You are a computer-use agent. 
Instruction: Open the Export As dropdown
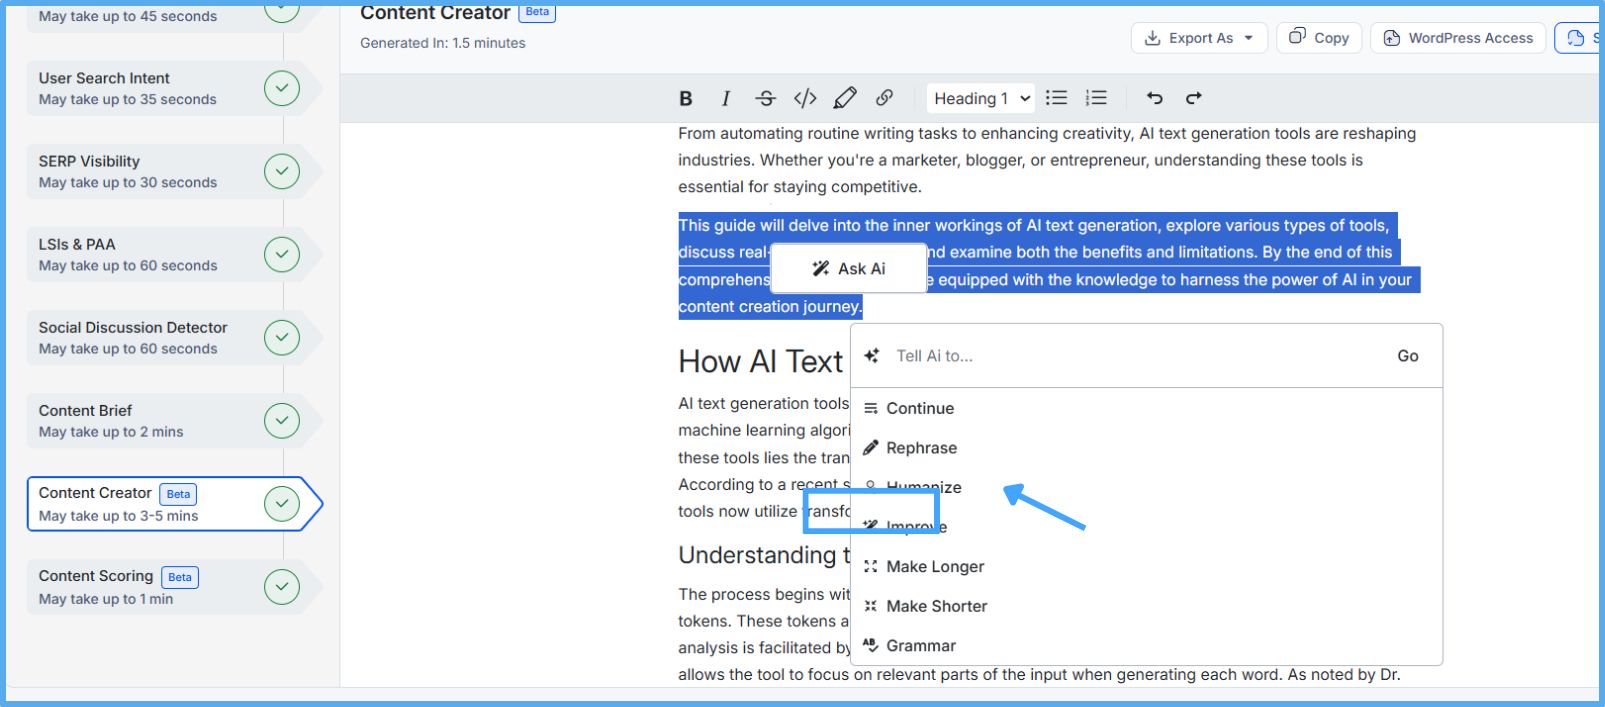pyautogui.click(x=1199, y=38)
